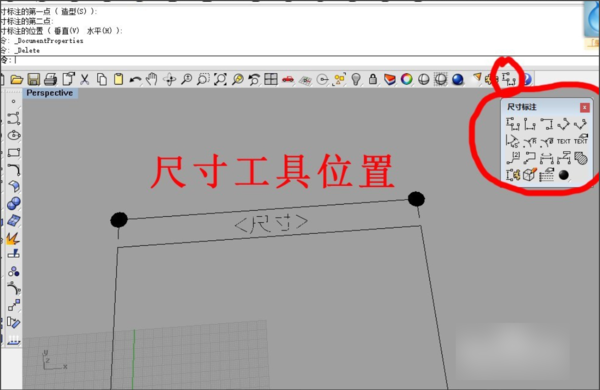The width and height of the screenshot is (600, 390).
Task: Undo the last action with the arrow icon
Action: pos(135,80)
